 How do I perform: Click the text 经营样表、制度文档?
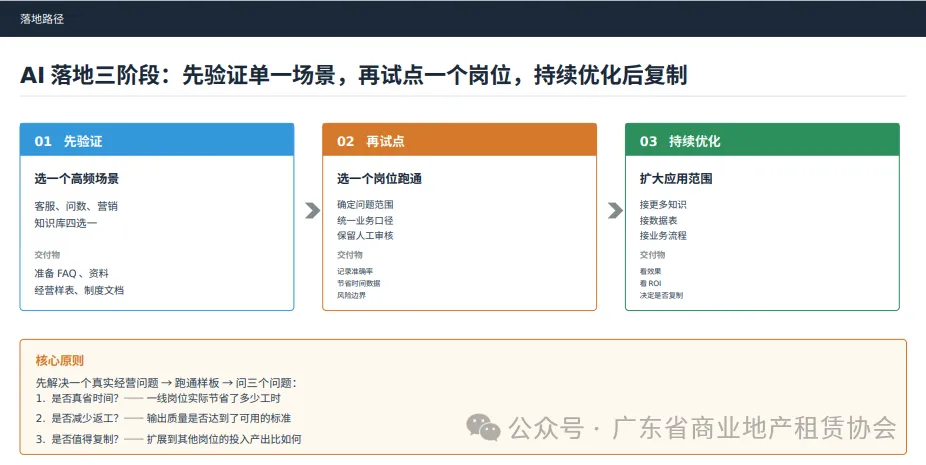click(79, 291)
